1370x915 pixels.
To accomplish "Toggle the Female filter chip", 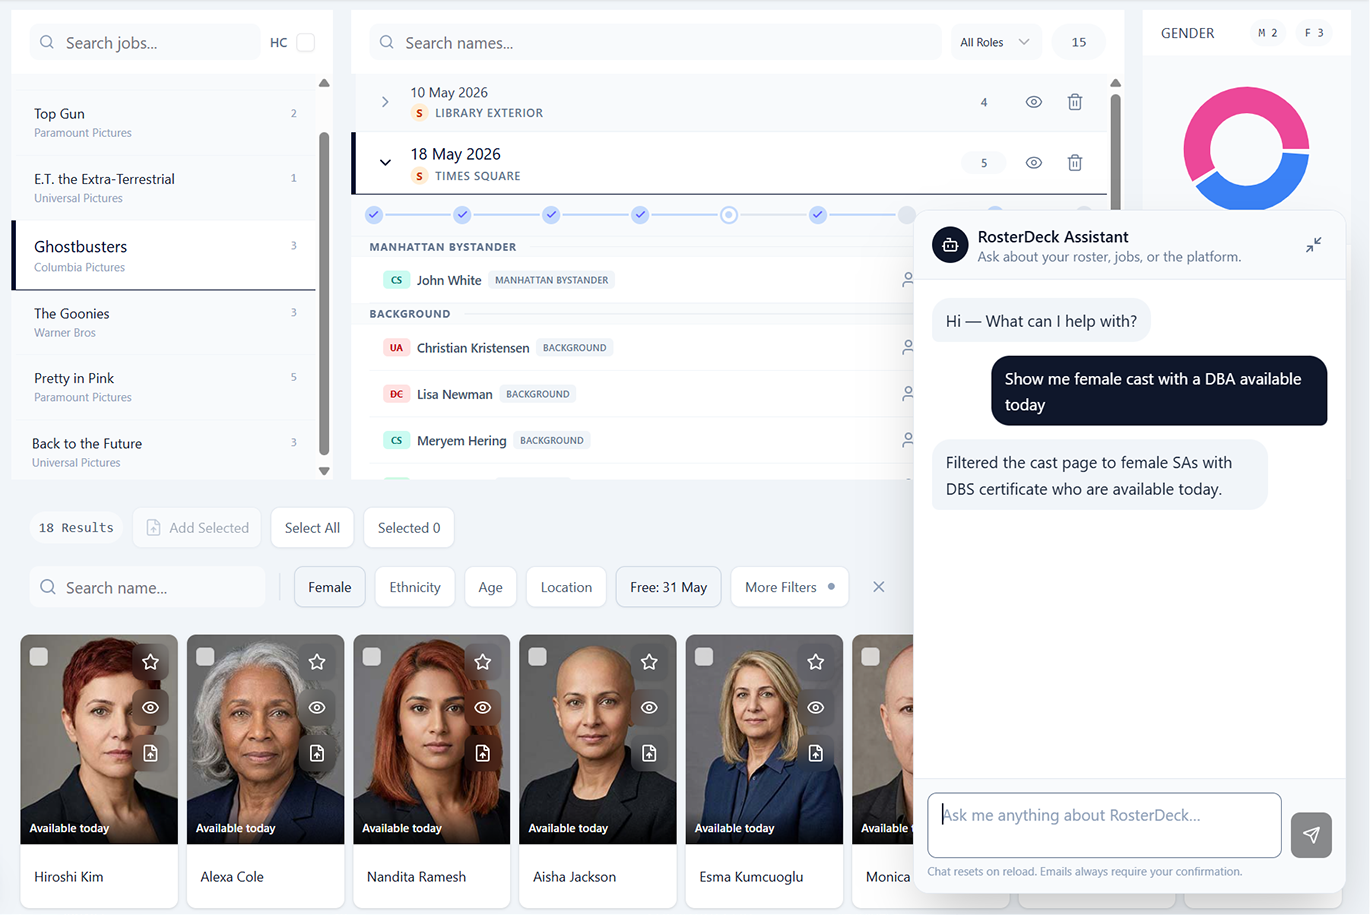I will (330, 587).
